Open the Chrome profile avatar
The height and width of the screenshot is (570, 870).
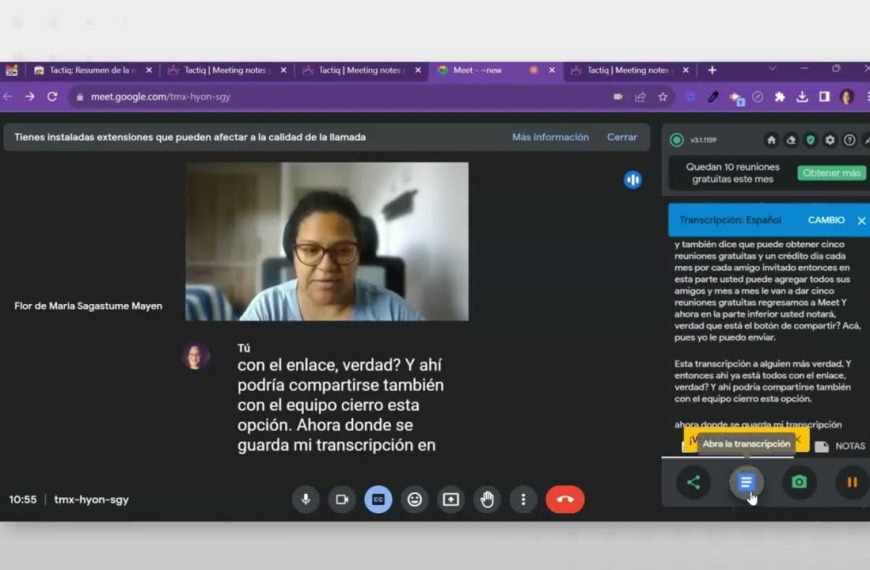[847, 97]
